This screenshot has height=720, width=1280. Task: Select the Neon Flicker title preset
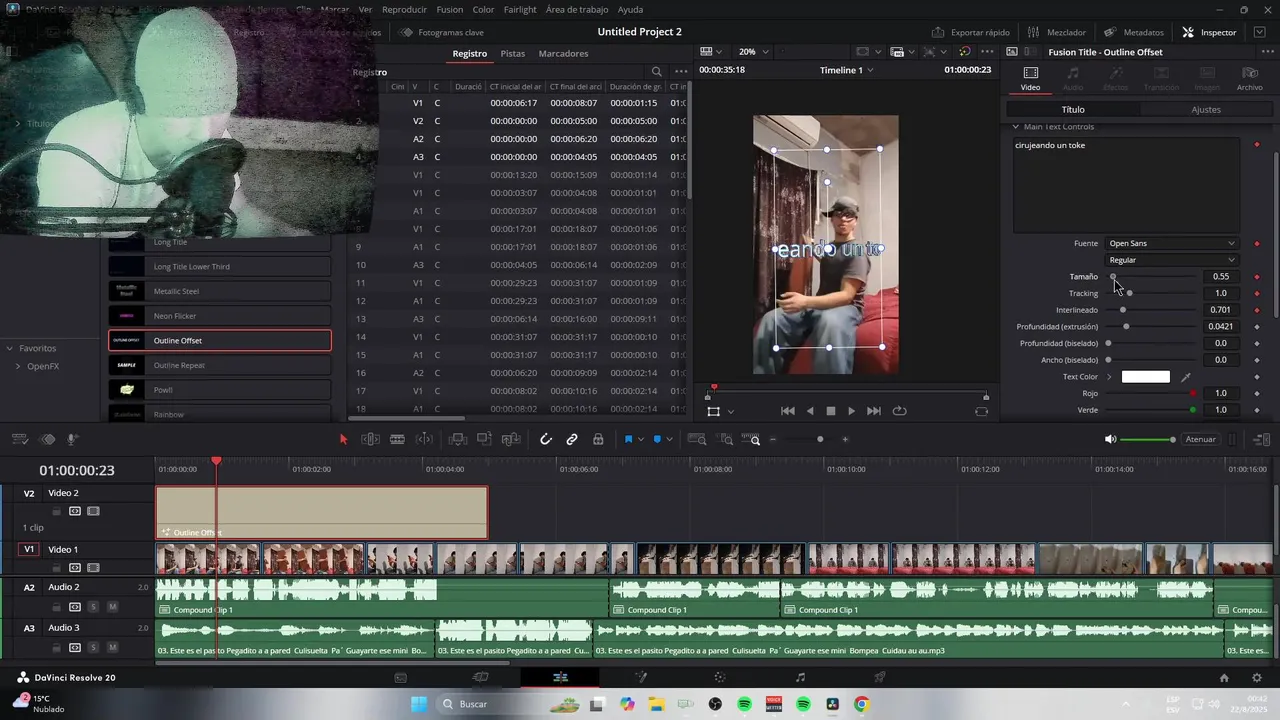pos(220,316)
